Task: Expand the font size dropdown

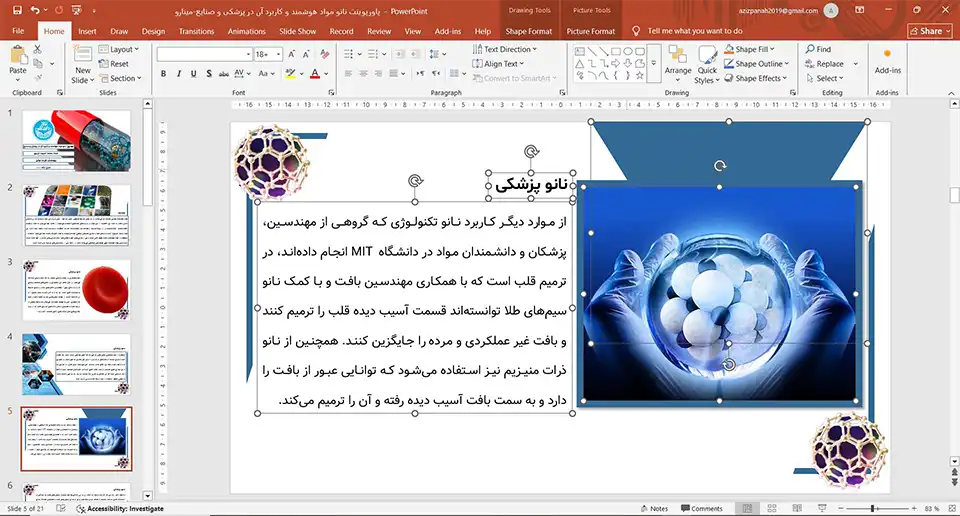Action: (x=279, y=54)
